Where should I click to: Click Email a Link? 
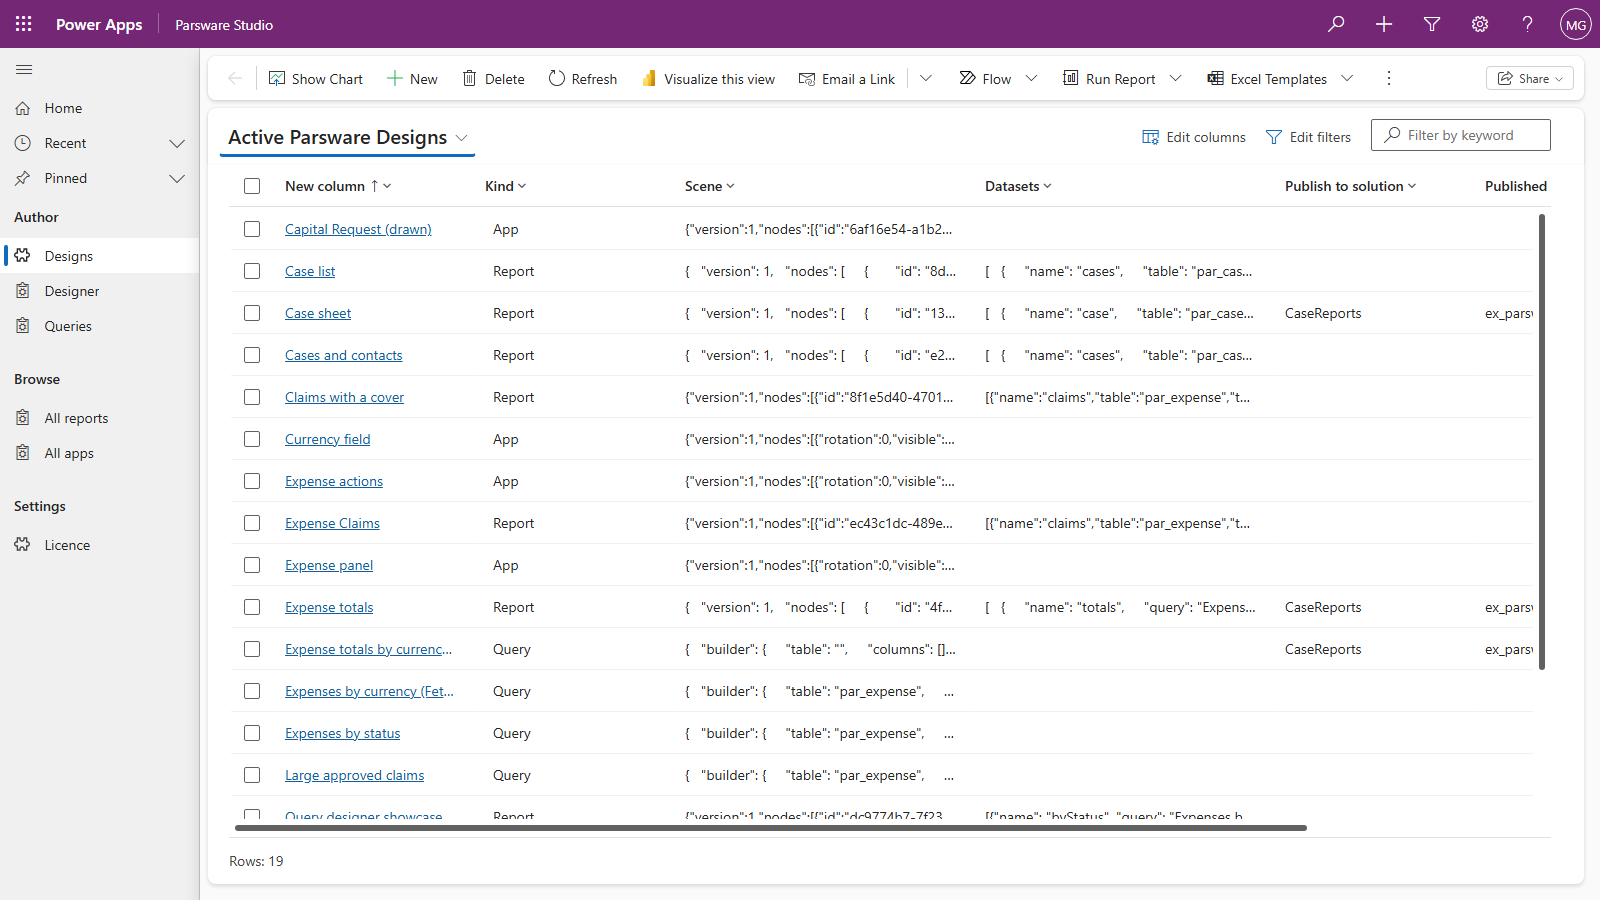[x=847, y=79]
